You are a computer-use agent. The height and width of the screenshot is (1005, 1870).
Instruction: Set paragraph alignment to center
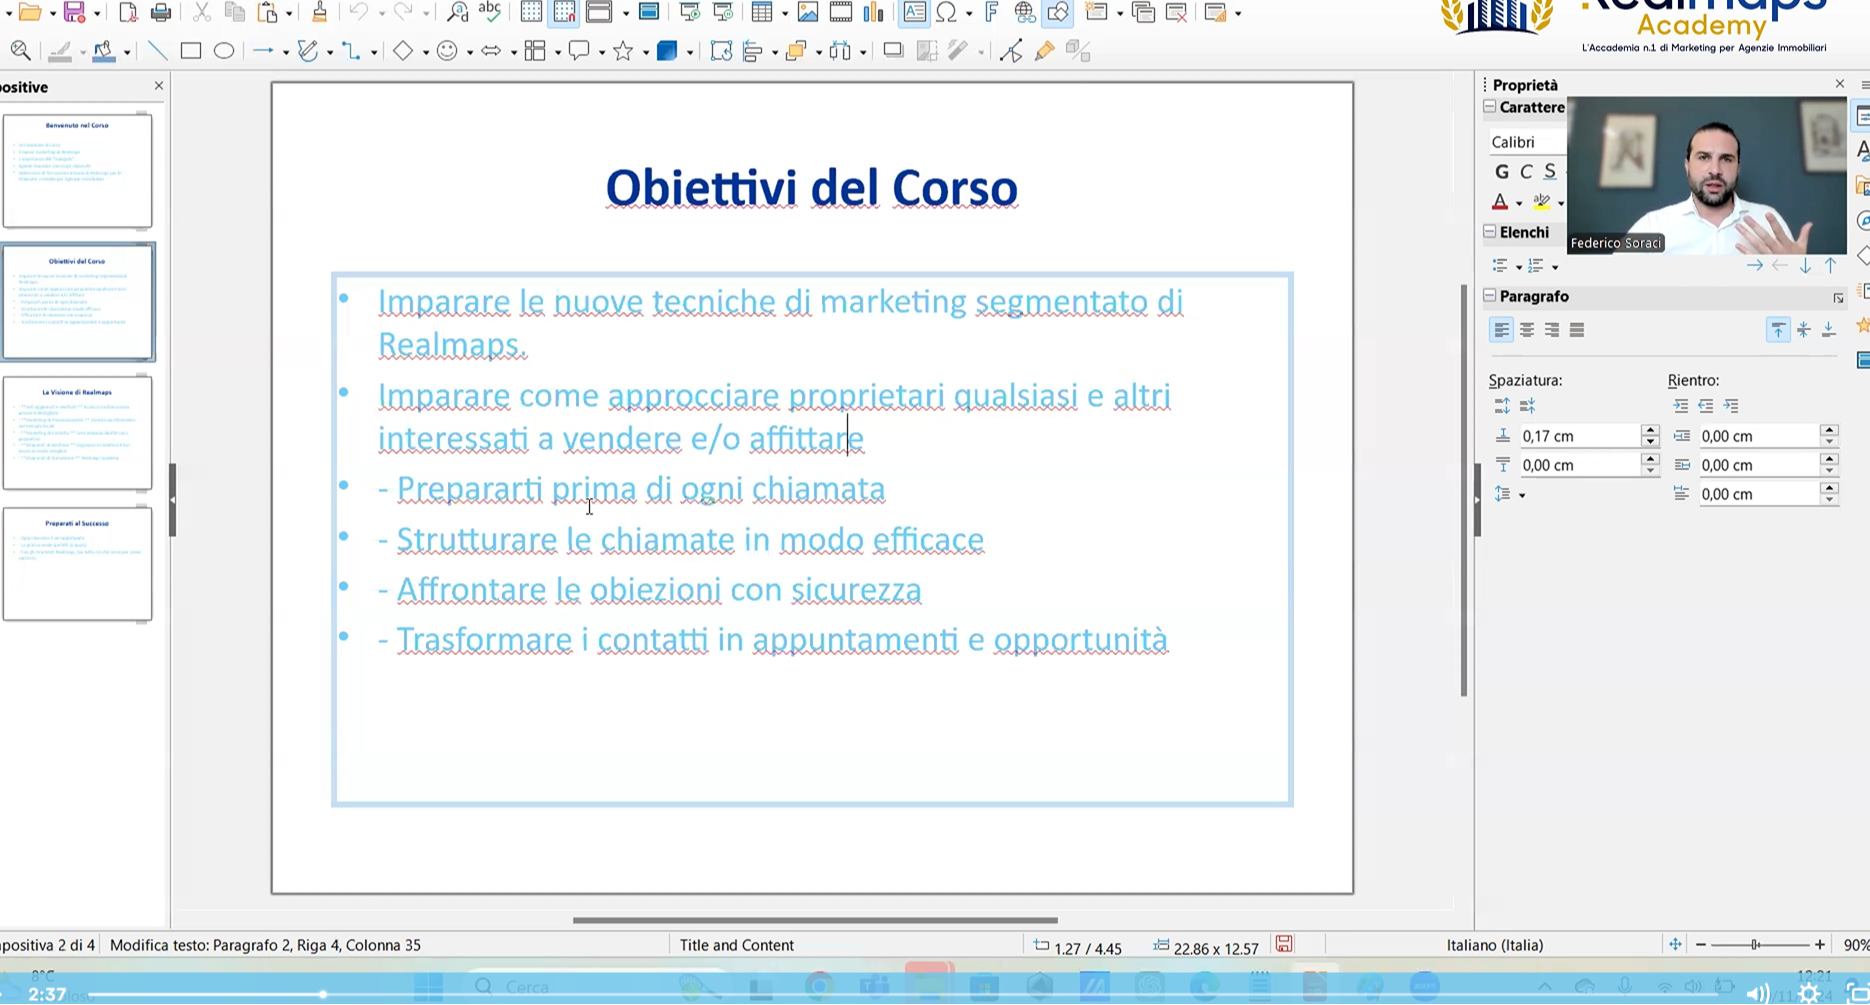1527,330
